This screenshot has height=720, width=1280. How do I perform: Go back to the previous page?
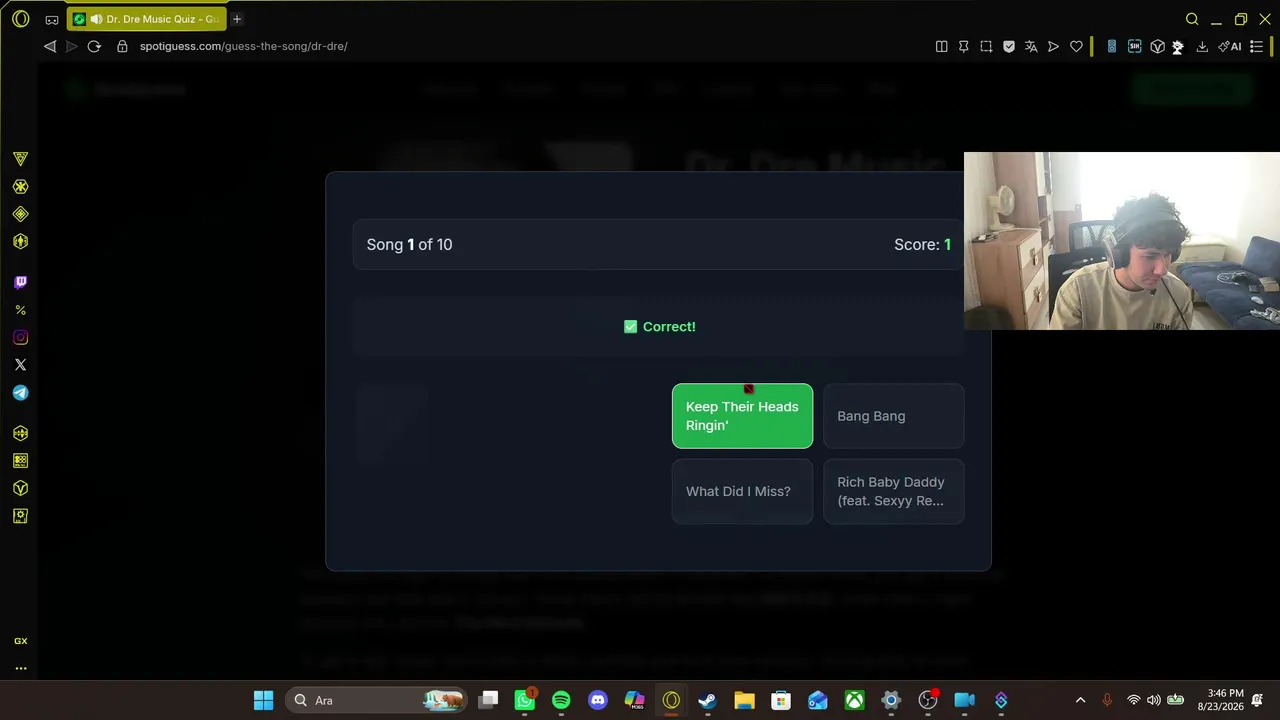50,46
